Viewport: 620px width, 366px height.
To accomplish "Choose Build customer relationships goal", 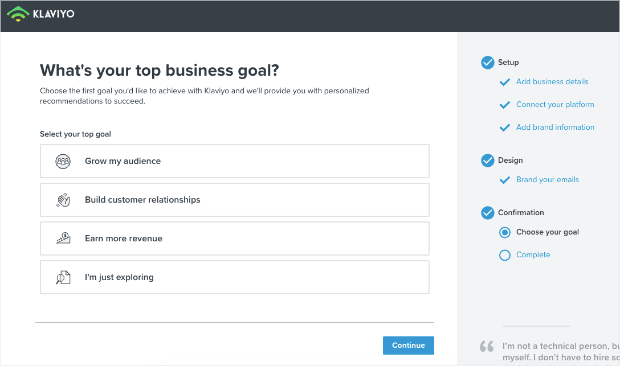I will (234, 200).
